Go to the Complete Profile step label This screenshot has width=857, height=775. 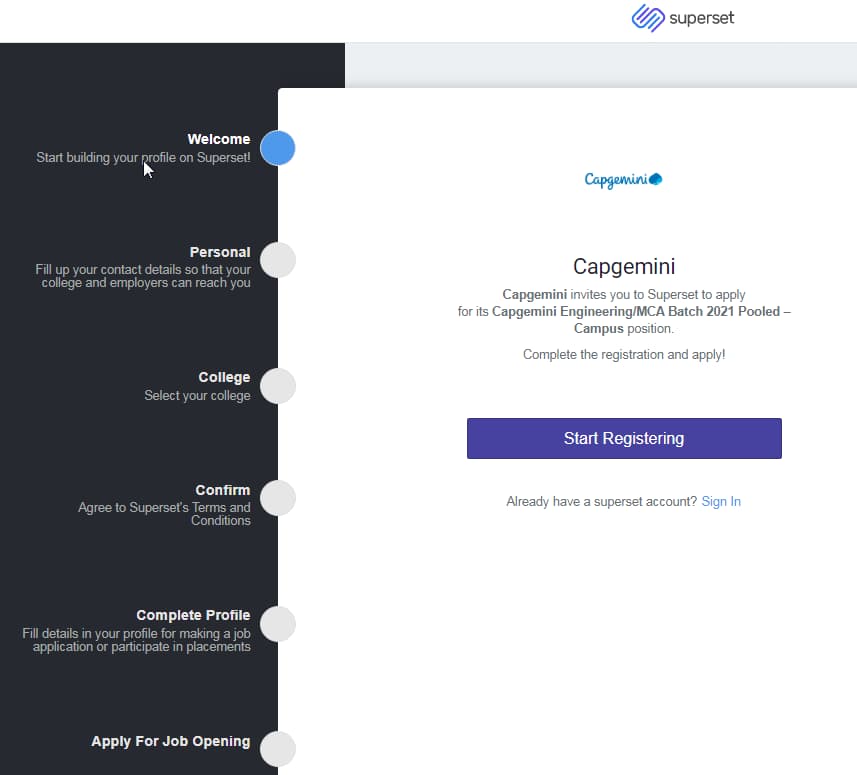point(193,615)
